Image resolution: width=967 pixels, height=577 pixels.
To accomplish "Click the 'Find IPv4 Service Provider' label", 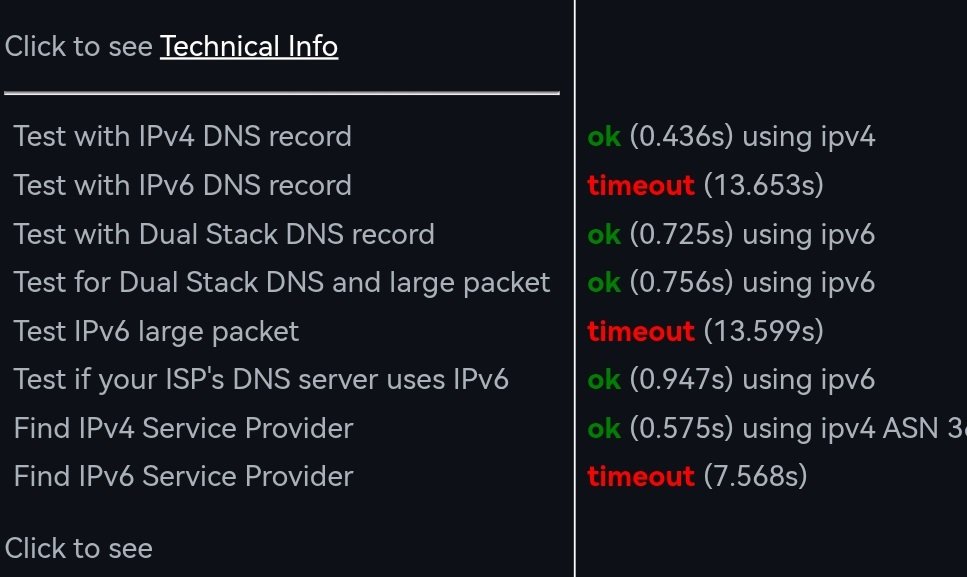I will tap(183, 429).
